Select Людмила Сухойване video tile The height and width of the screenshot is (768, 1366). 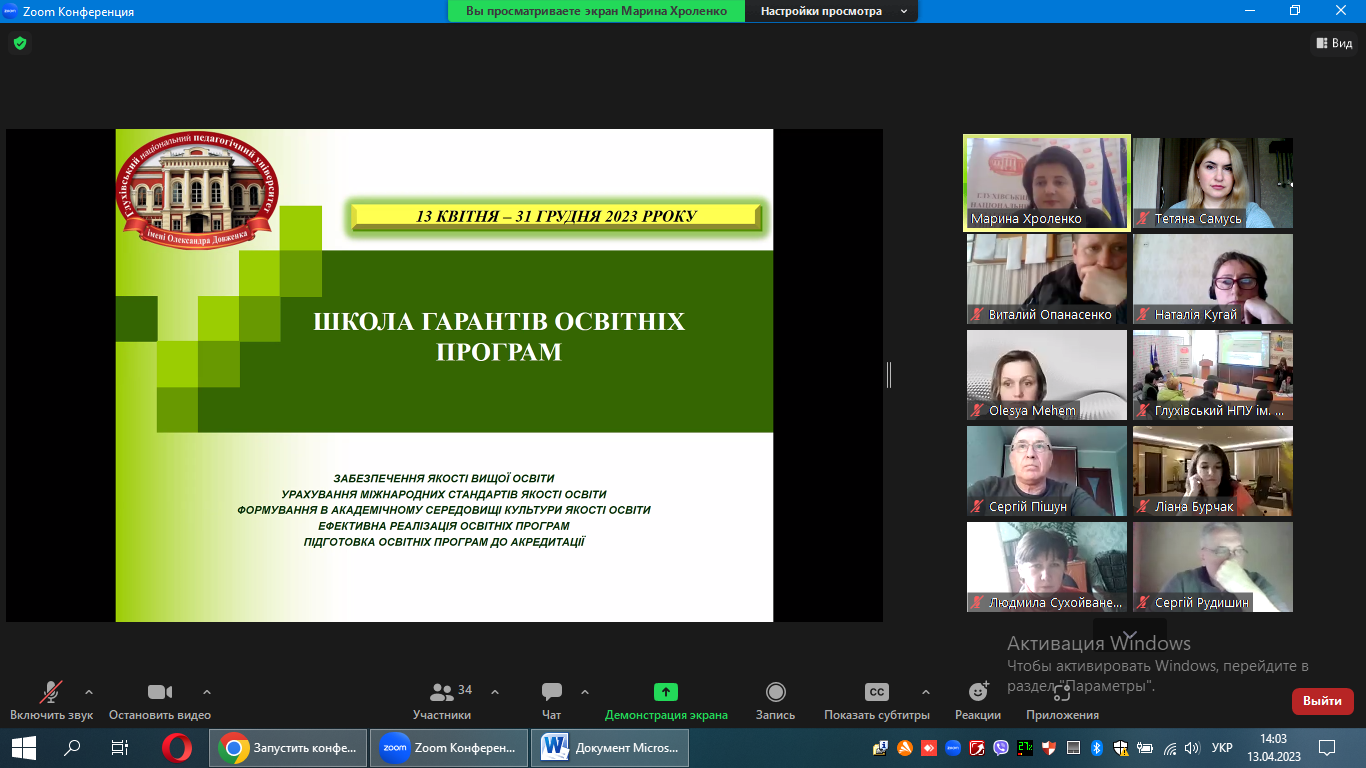pos(1047,567)
